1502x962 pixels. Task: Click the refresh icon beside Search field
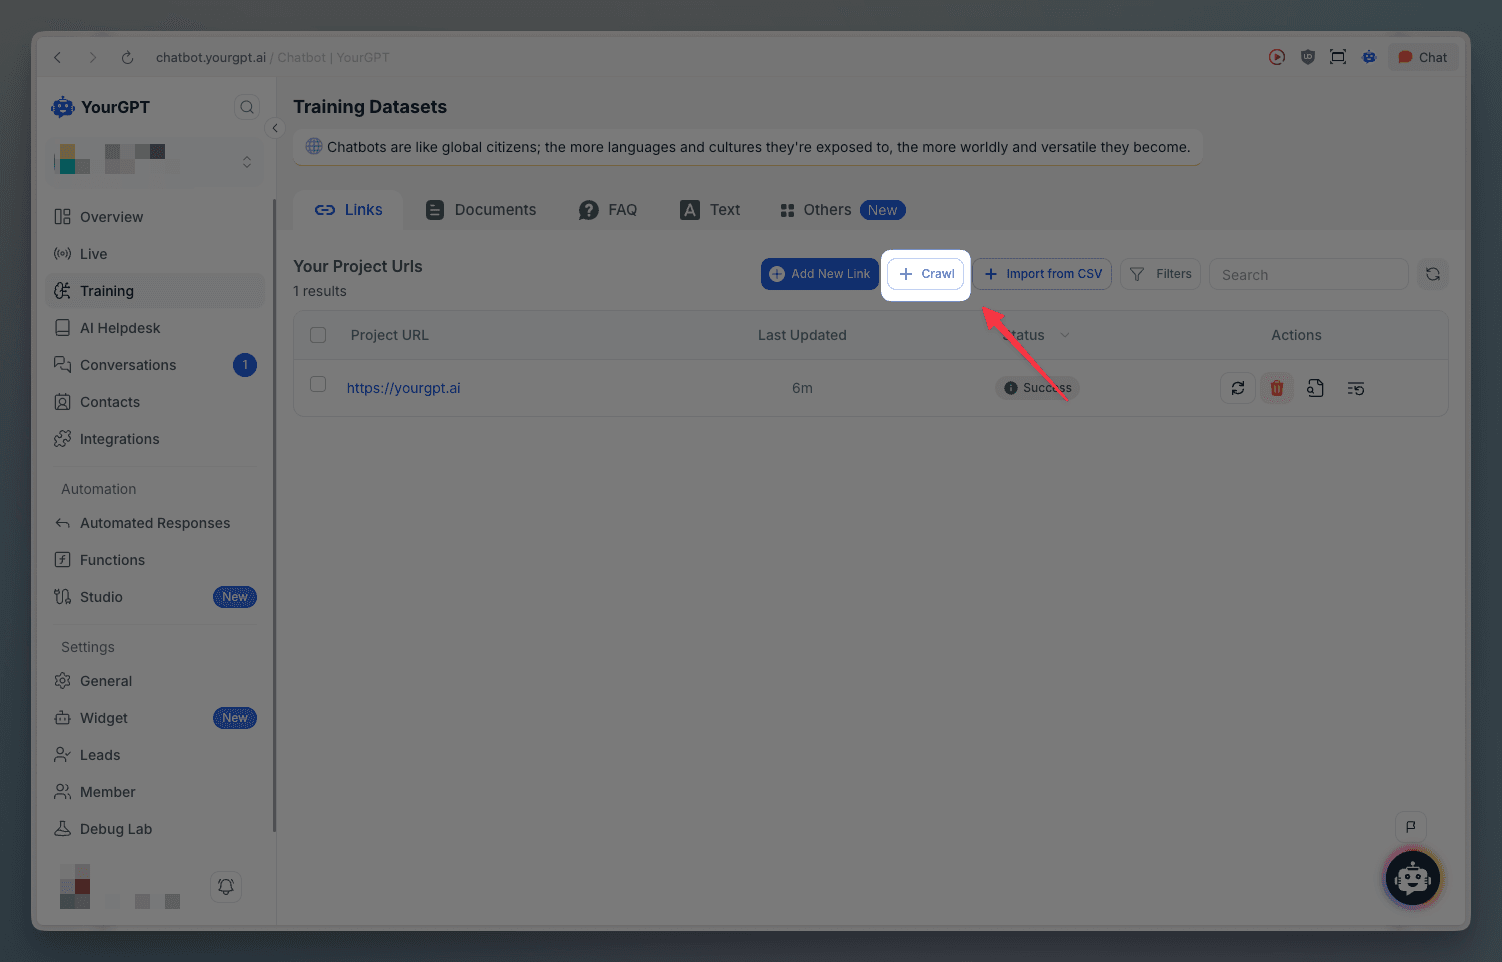pos(1432,274)
